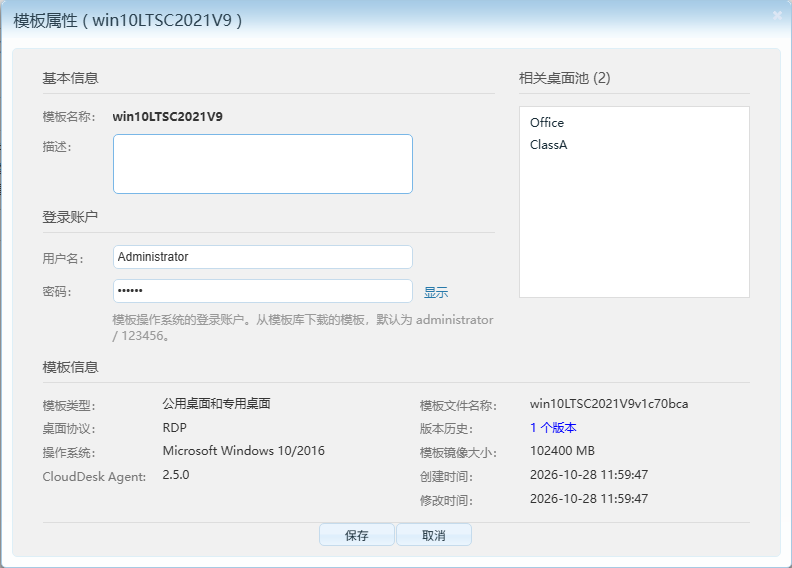Cancel with the 取消 button
The height and width of the screenshot is (568, 792).
(x=434, y=535)
